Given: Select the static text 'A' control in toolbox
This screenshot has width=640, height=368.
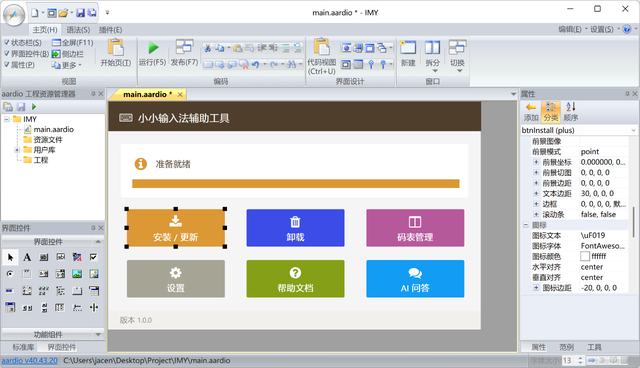Looking at the screenshot, I should [27, 257].
